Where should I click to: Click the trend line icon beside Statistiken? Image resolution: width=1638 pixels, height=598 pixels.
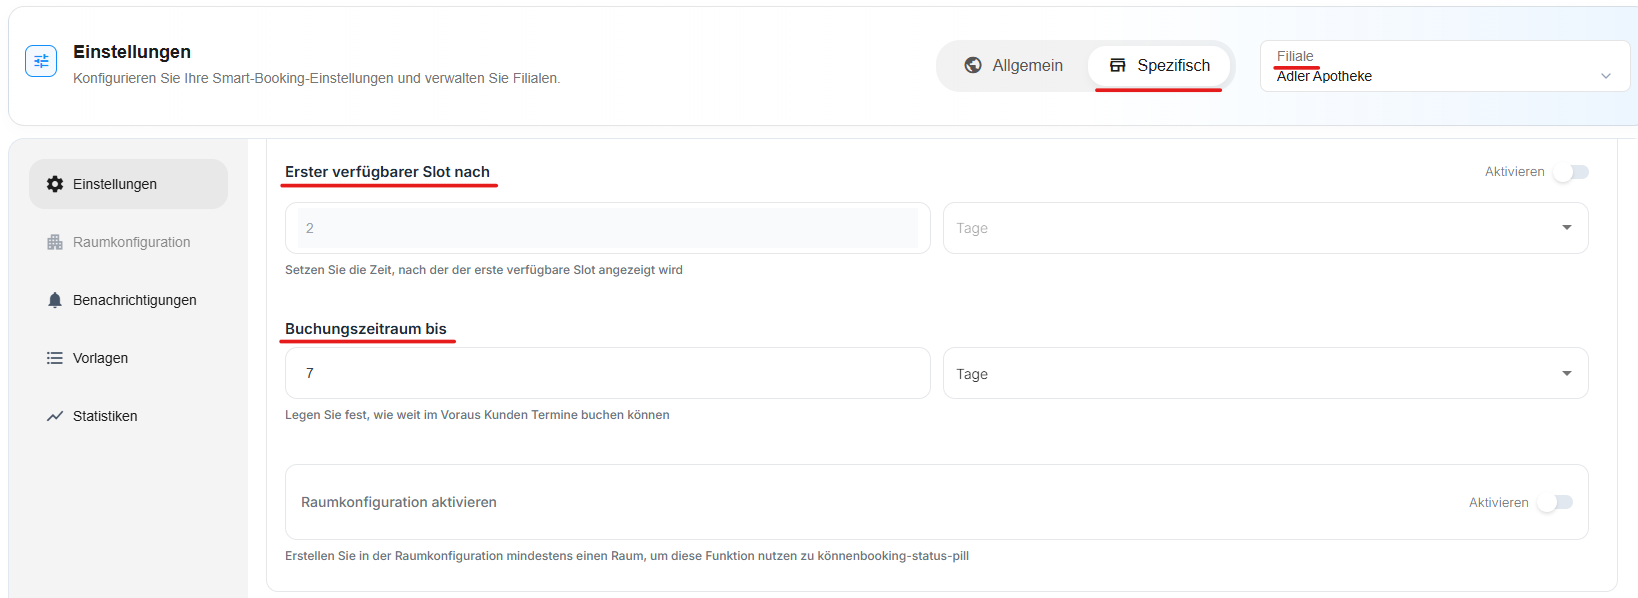55,416
